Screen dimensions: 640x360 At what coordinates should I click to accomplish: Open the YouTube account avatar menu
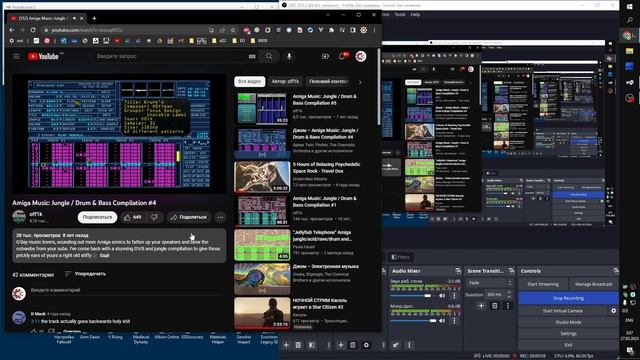click(360, 56)
